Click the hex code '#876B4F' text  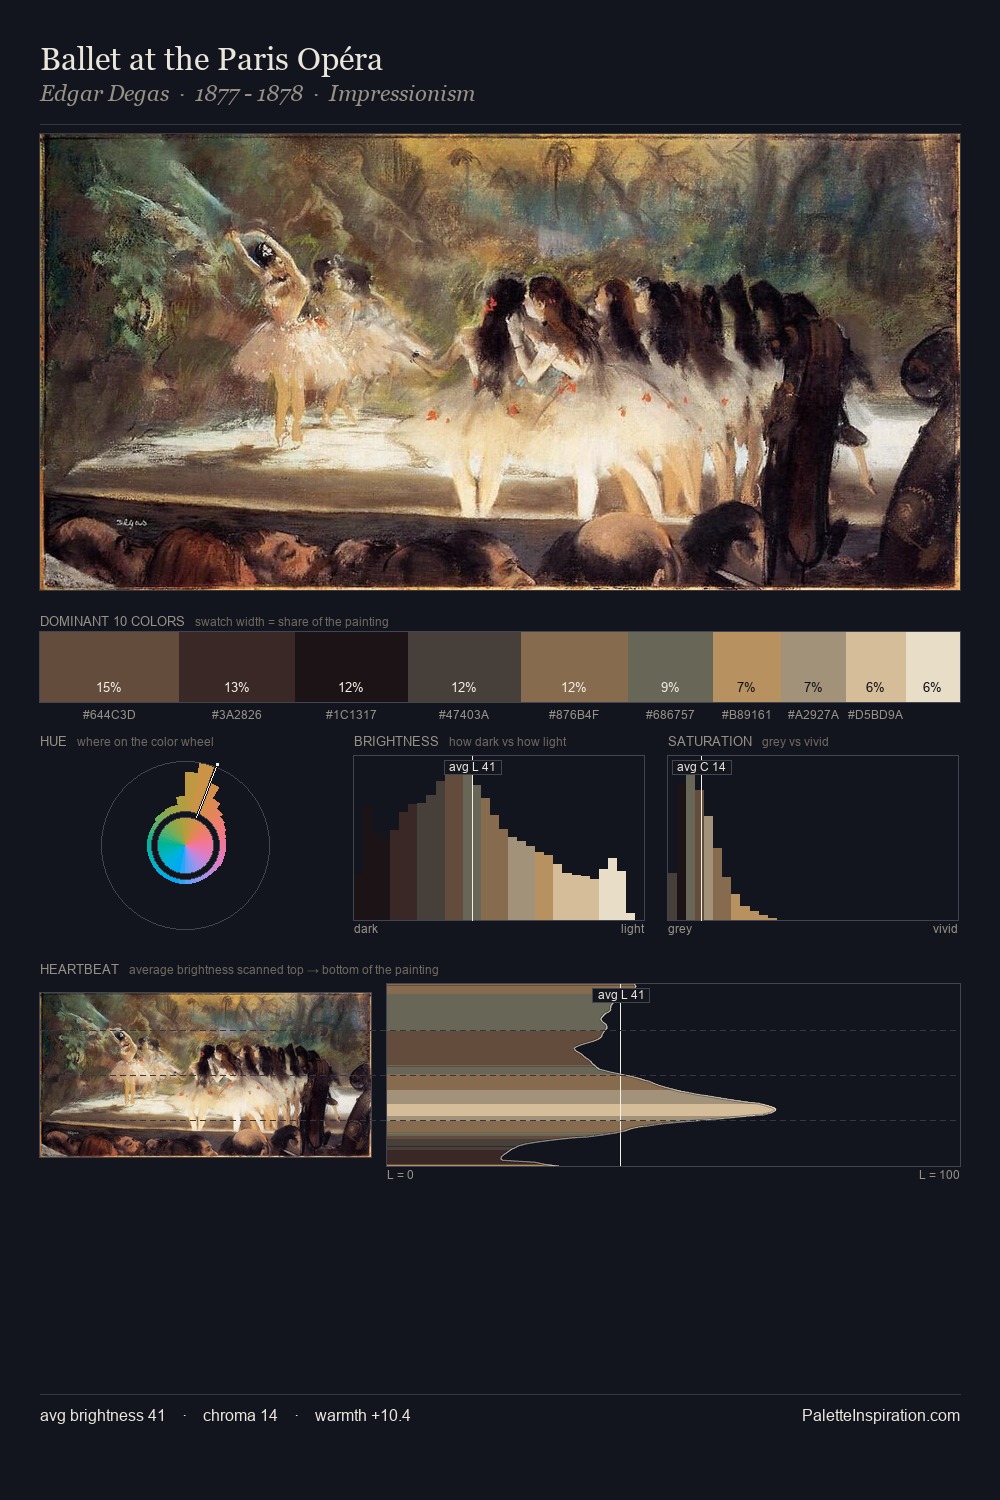(574, 715)
